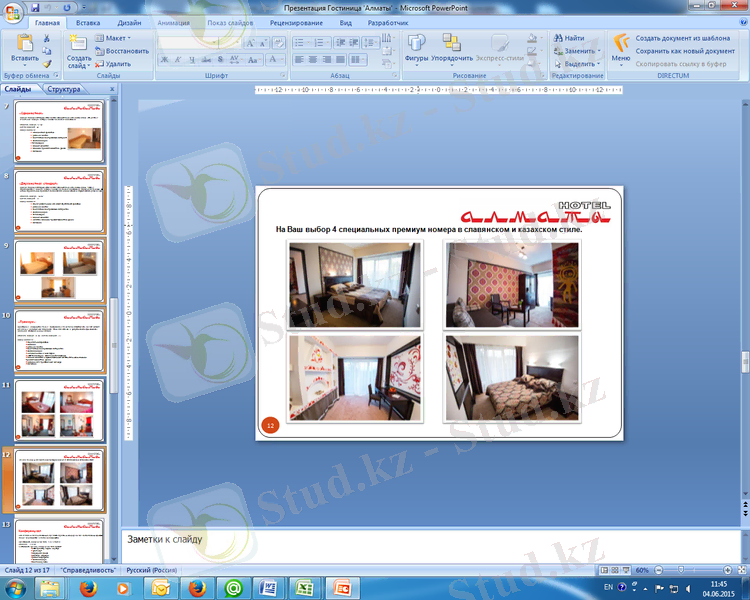The width and height of the screenshot is (750, 600).
Task: Open the Дизайн ribbon tab
Action: pos(129,22)
